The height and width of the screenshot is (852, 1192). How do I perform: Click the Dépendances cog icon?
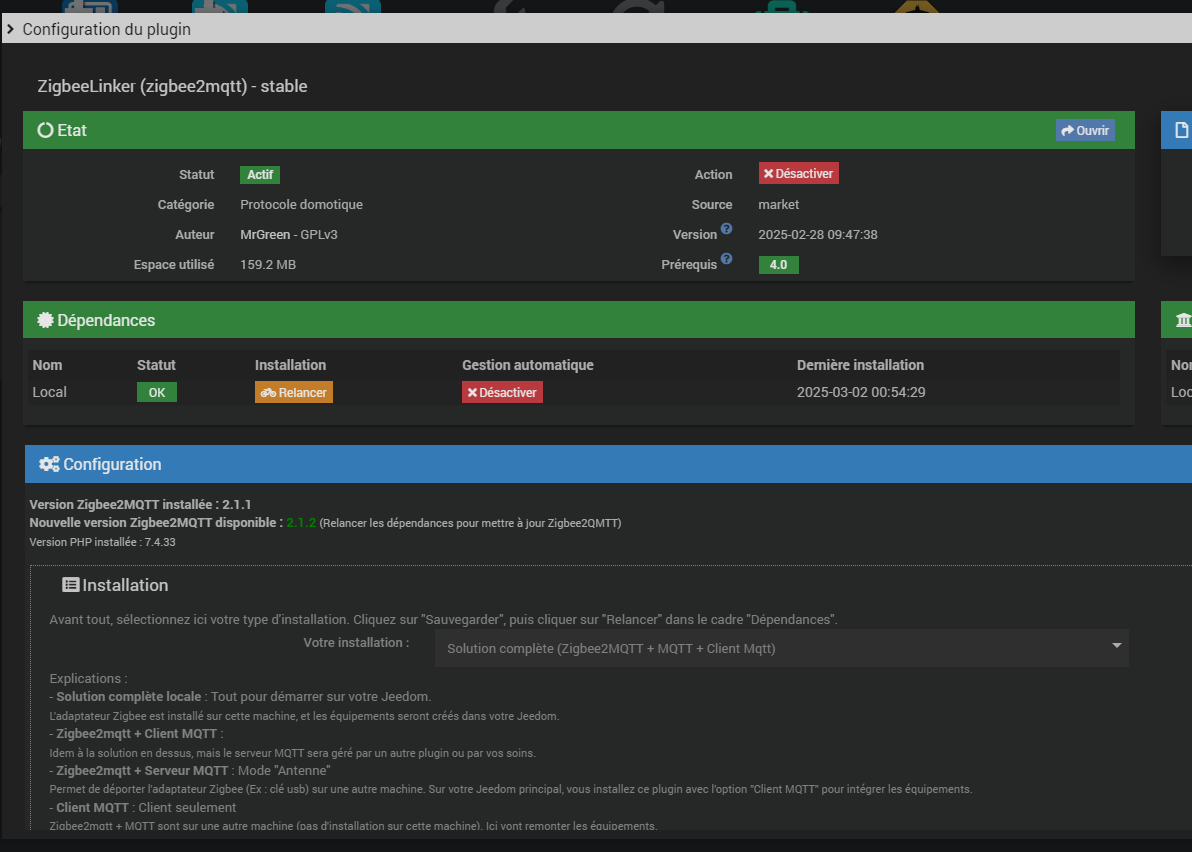coord(46,320)
